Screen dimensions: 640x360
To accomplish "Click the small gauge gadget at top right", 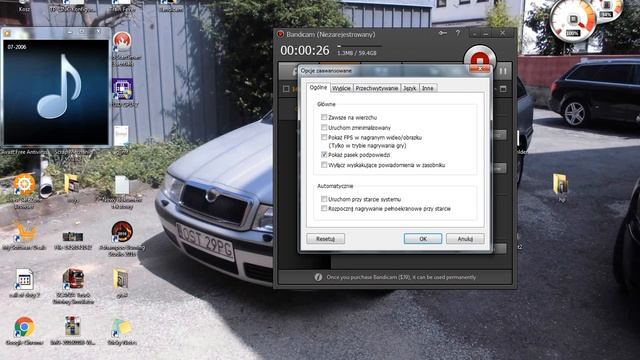I will coord(607,9).
